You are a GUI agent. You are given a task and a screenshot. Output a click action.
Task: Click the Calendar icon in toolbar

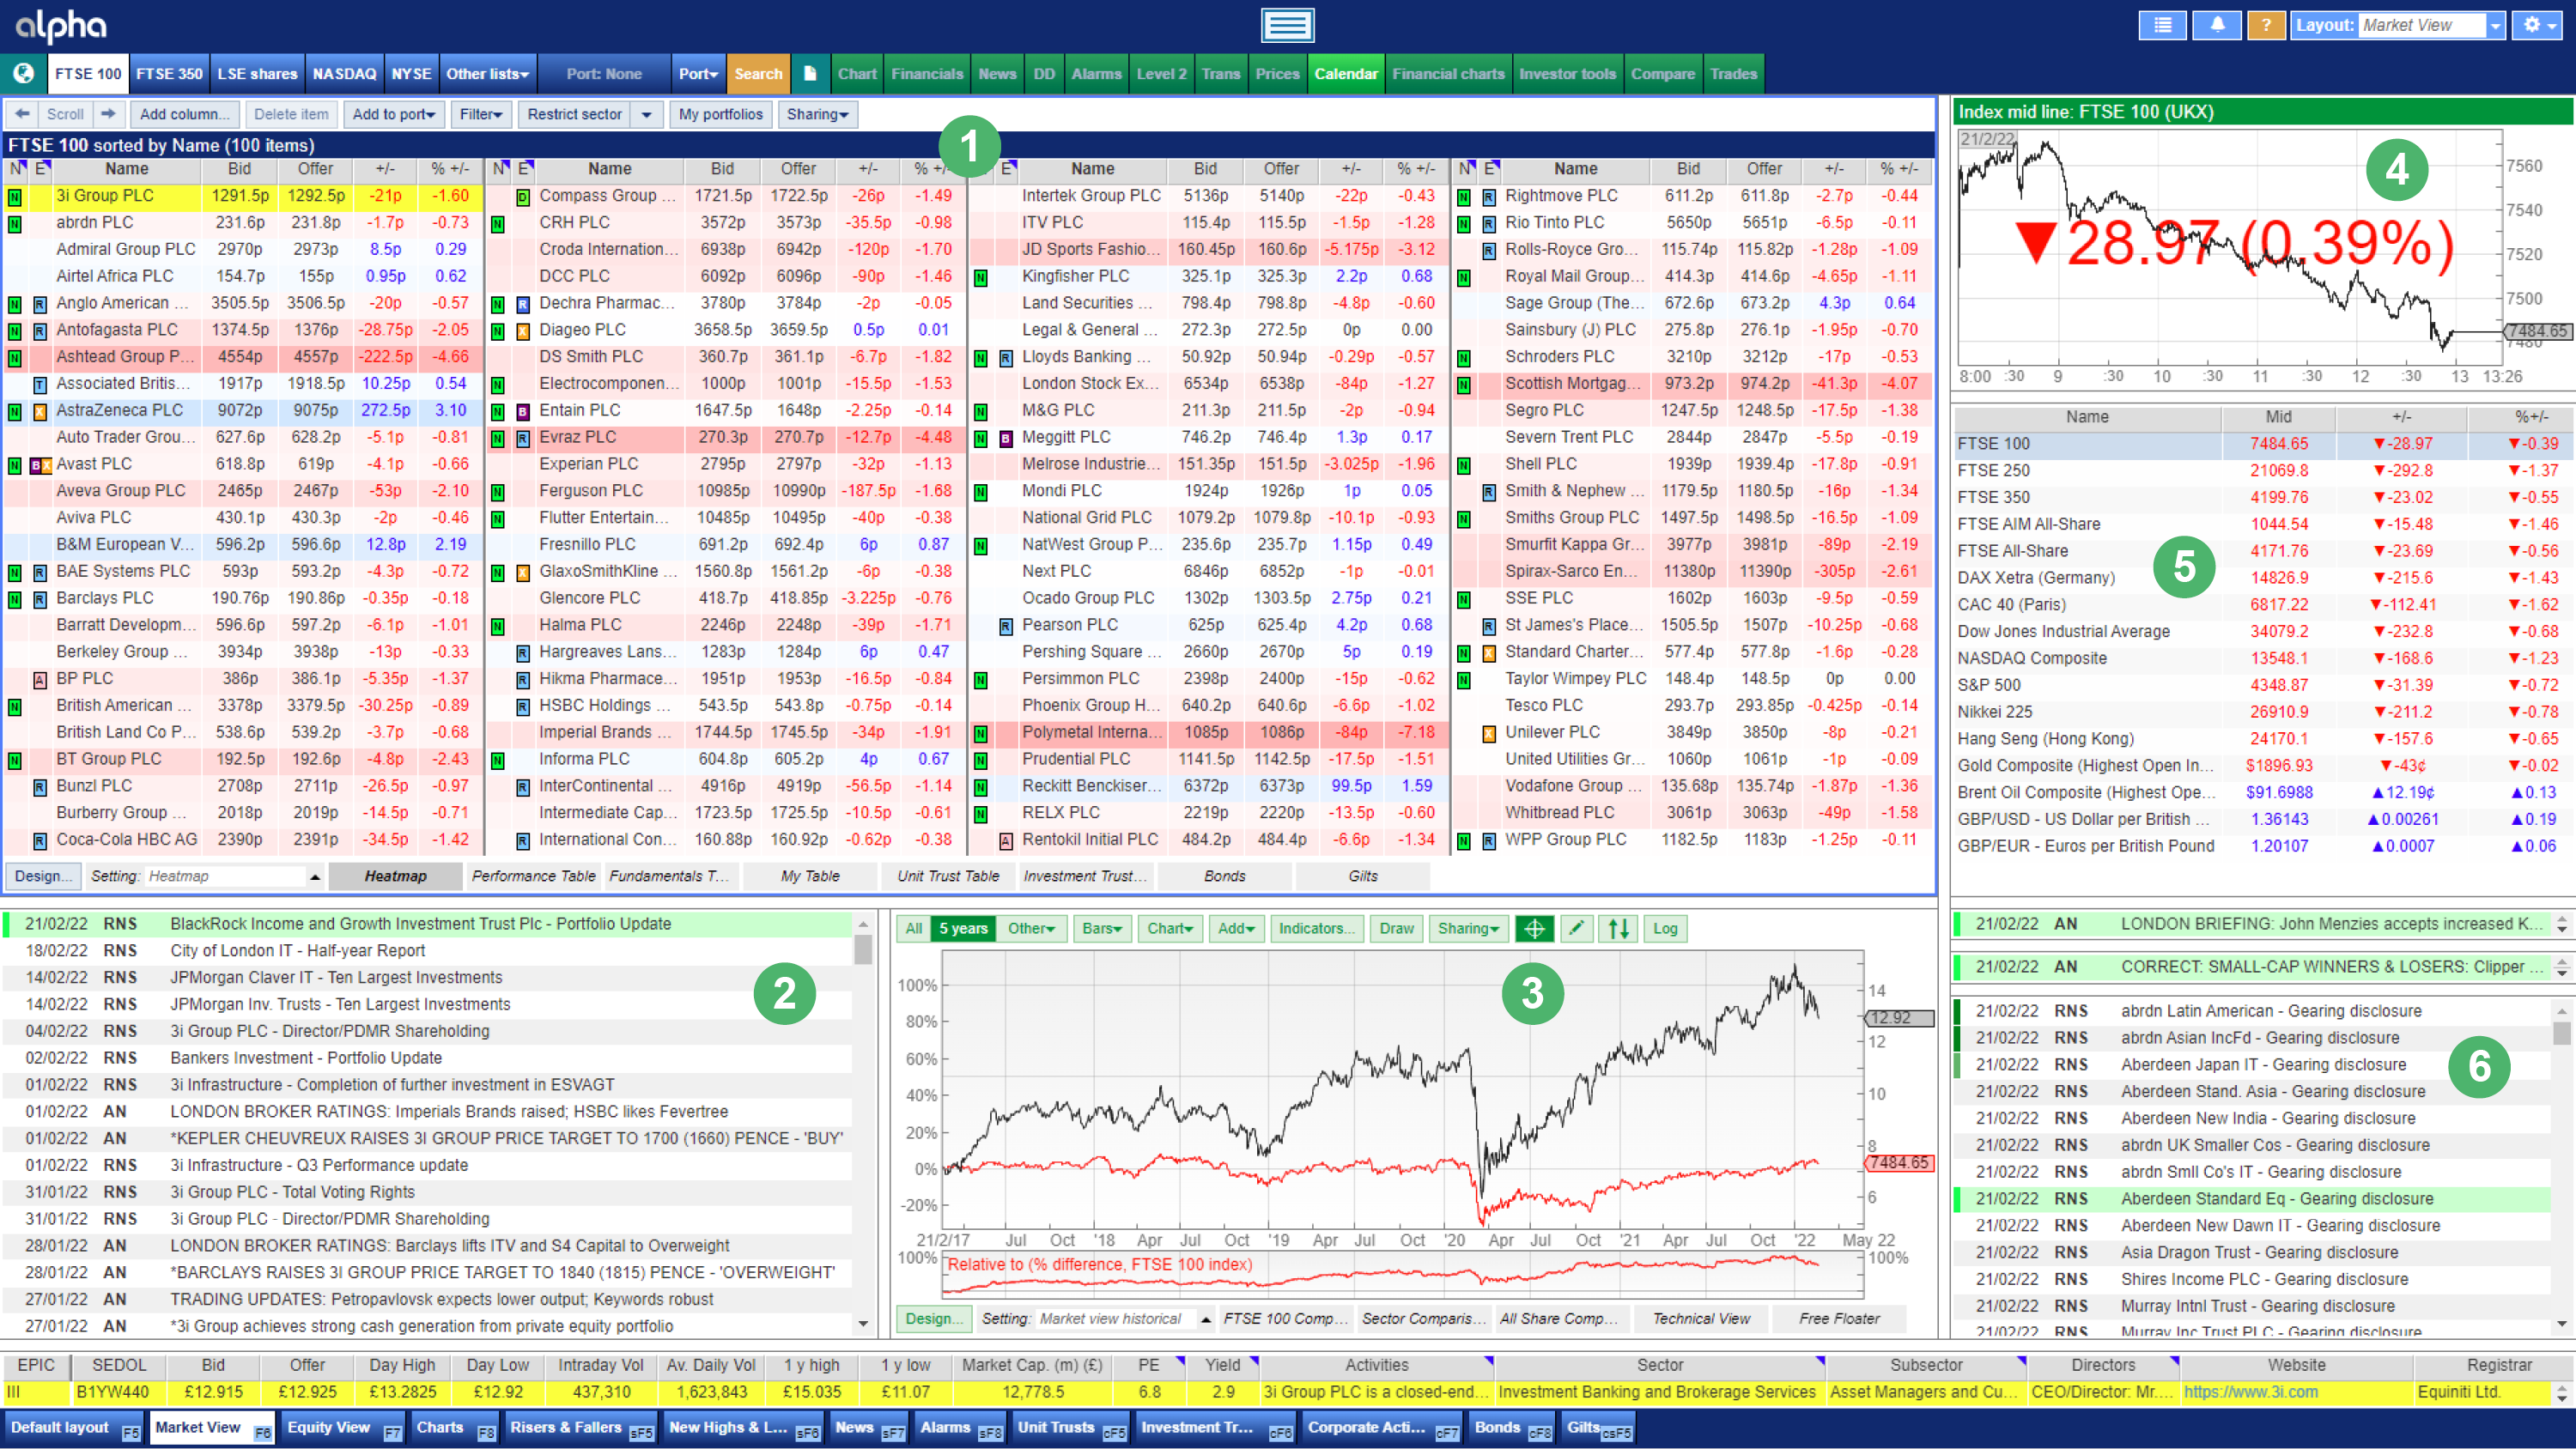1346,75
